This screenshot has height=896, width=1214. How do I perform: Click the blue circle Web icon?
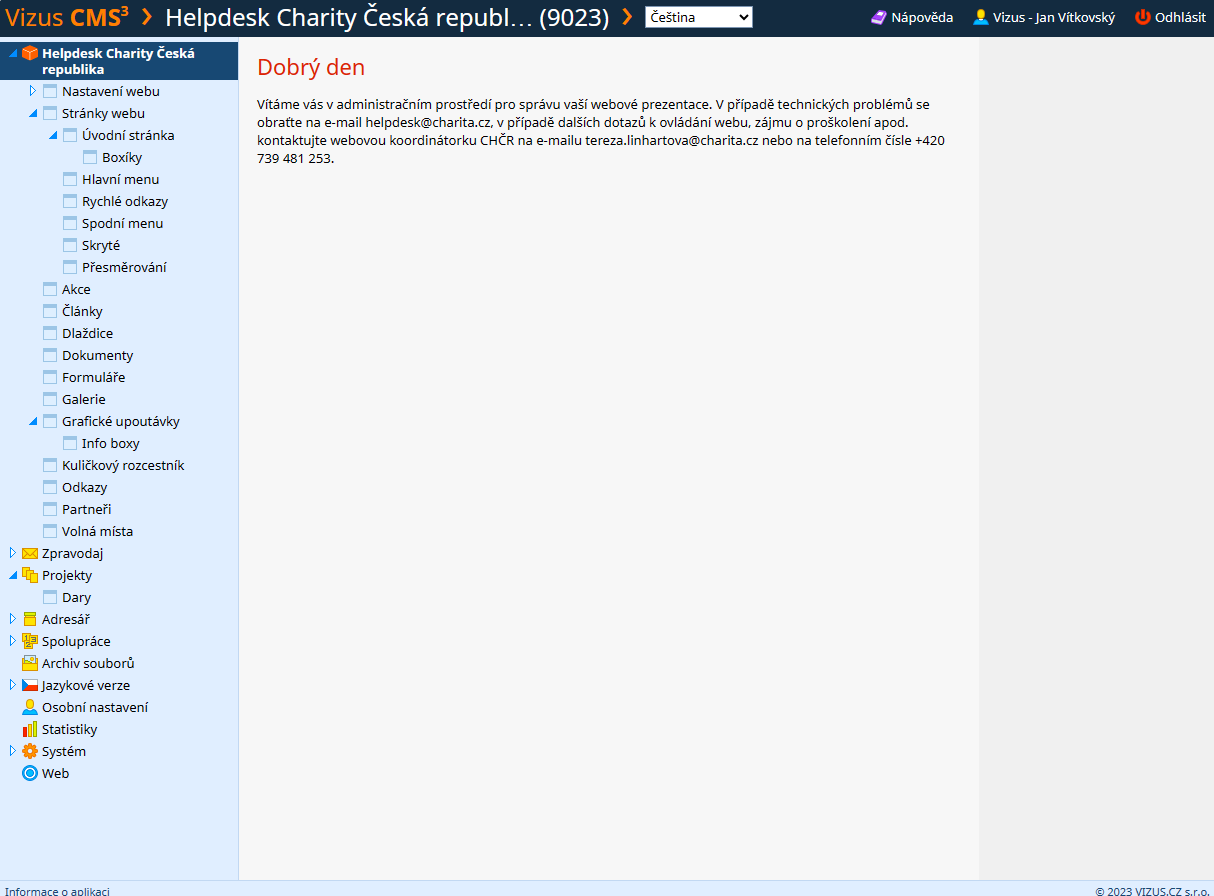click(30, 773)
